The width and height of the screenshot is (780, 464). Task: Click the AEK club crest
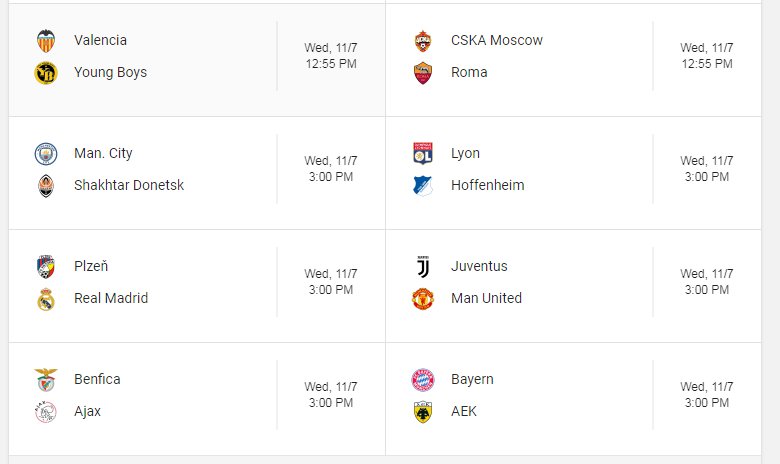pos(423,412)
